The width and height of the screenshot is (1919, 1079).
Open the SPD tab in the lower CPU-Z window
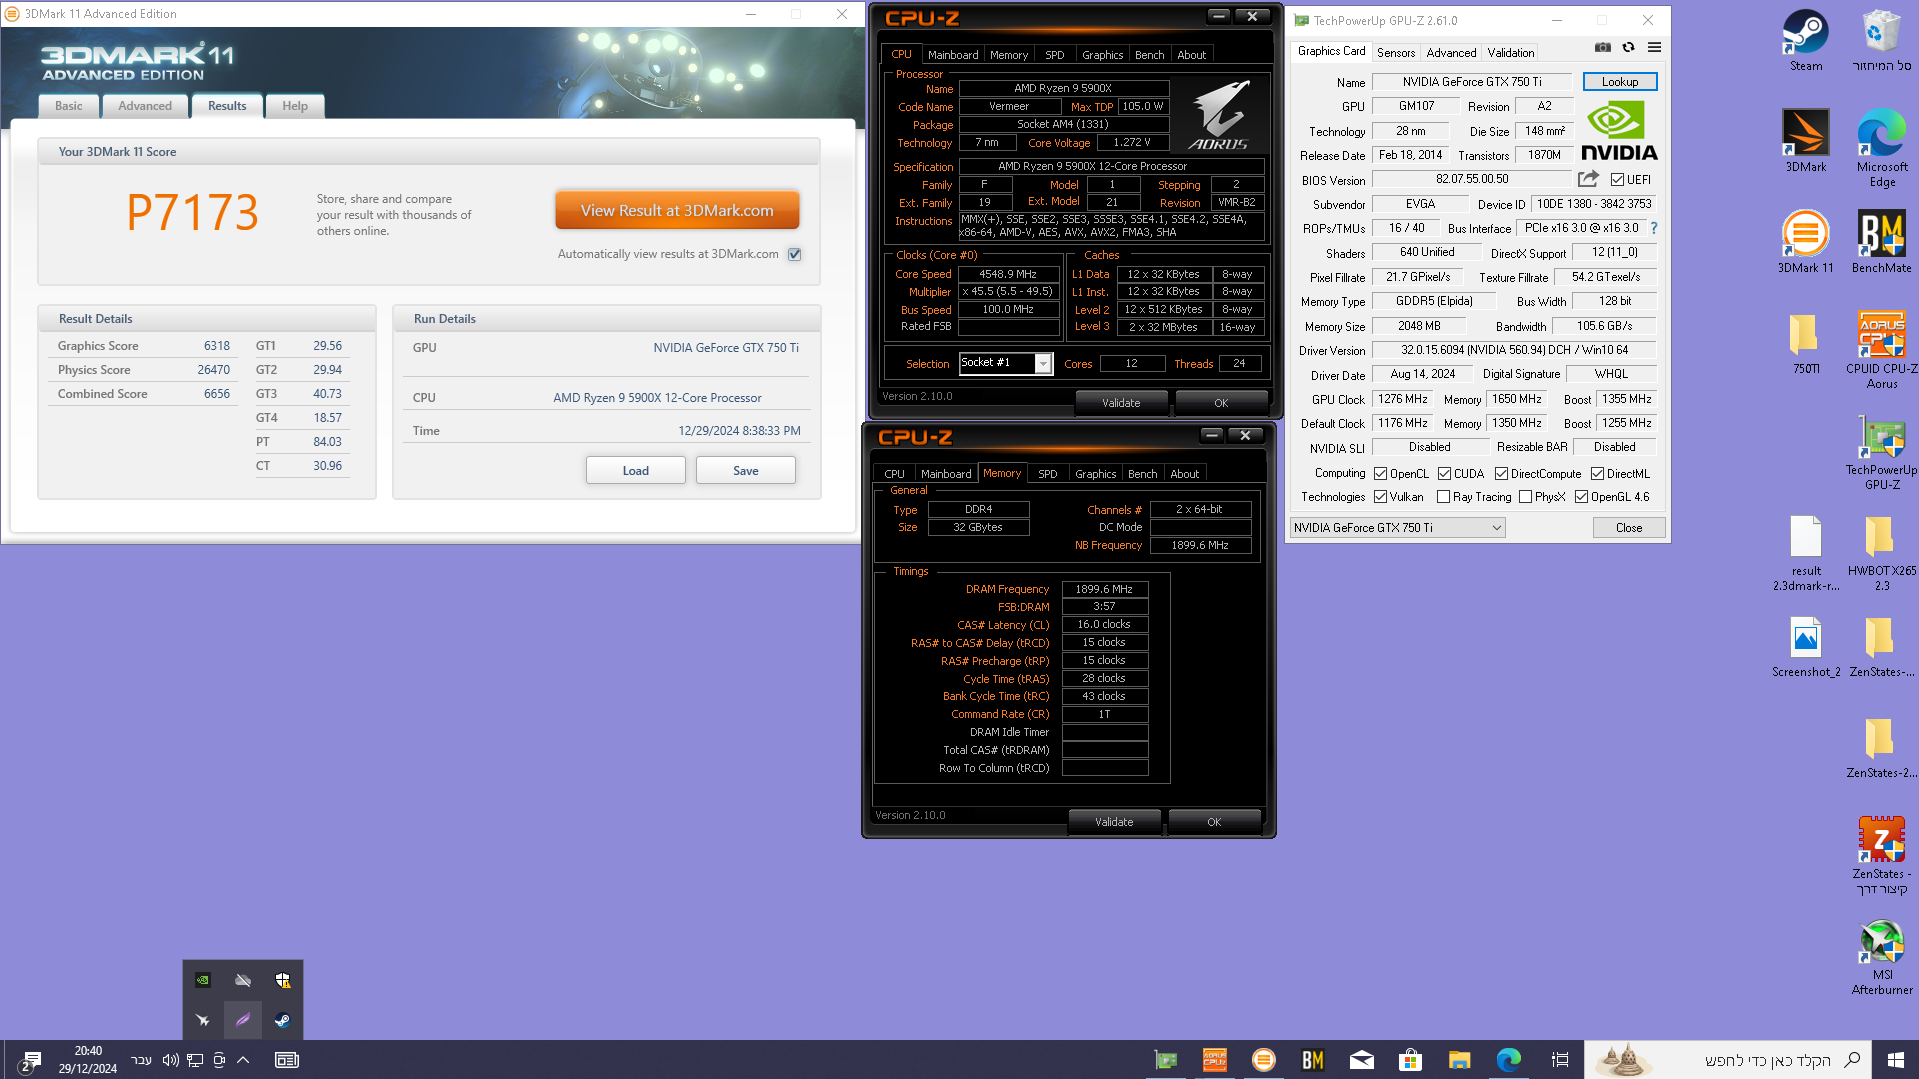pos(1047,474)
